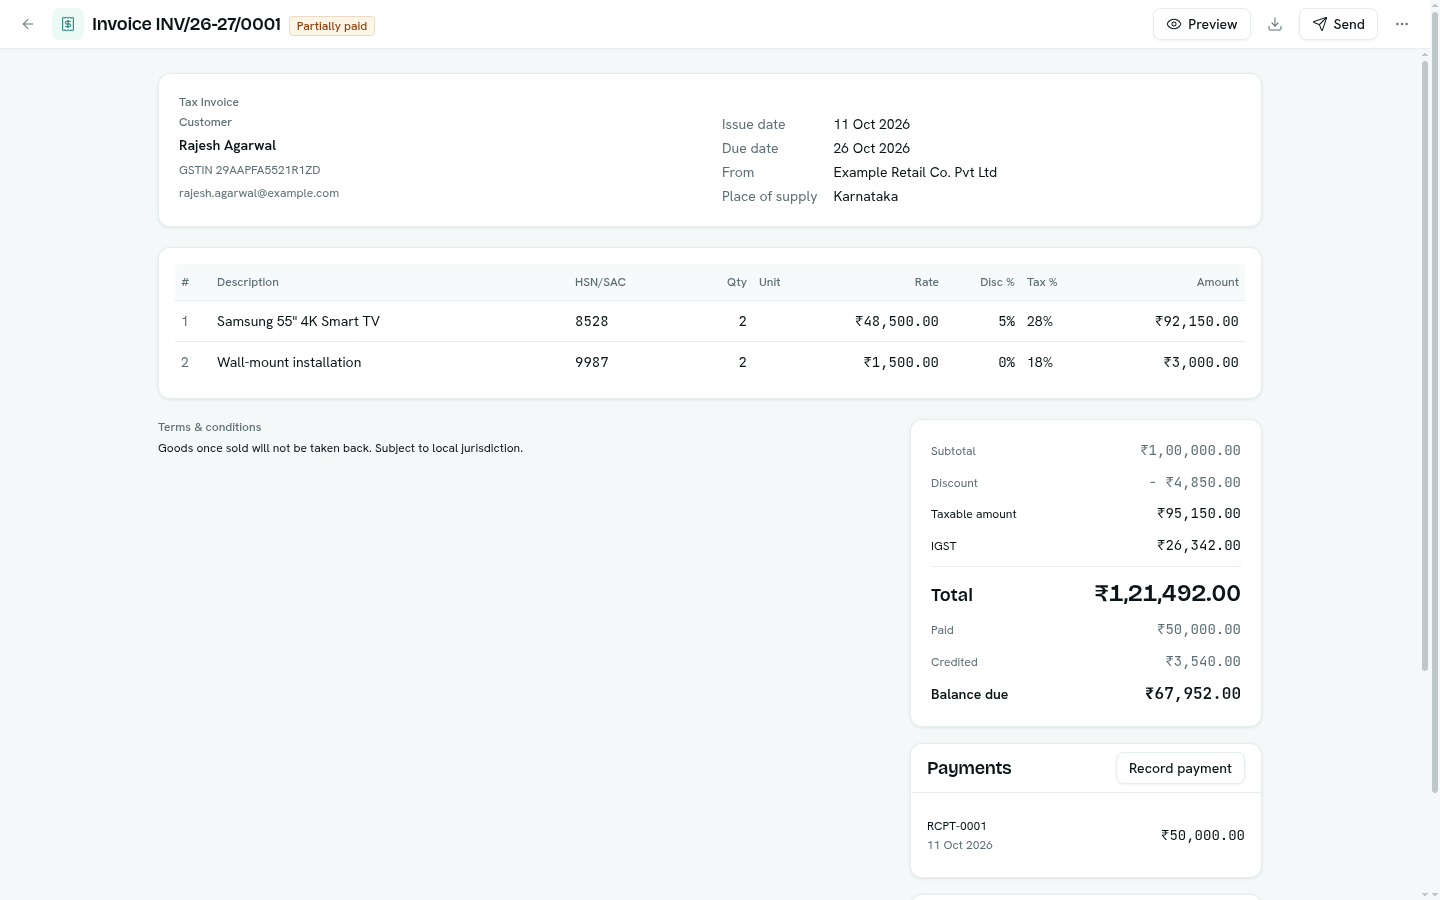Select due date 26 Oct 2026
The width and height of the screenshot is (1440, 900).
point(872,148)
